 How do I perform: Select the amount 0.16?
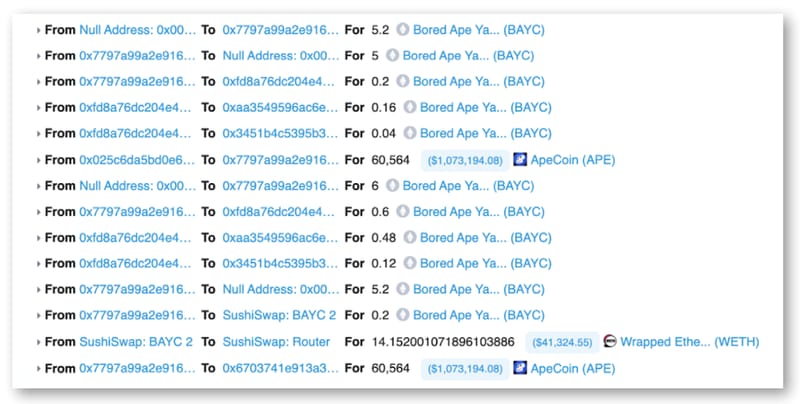[x=384, y=107]
